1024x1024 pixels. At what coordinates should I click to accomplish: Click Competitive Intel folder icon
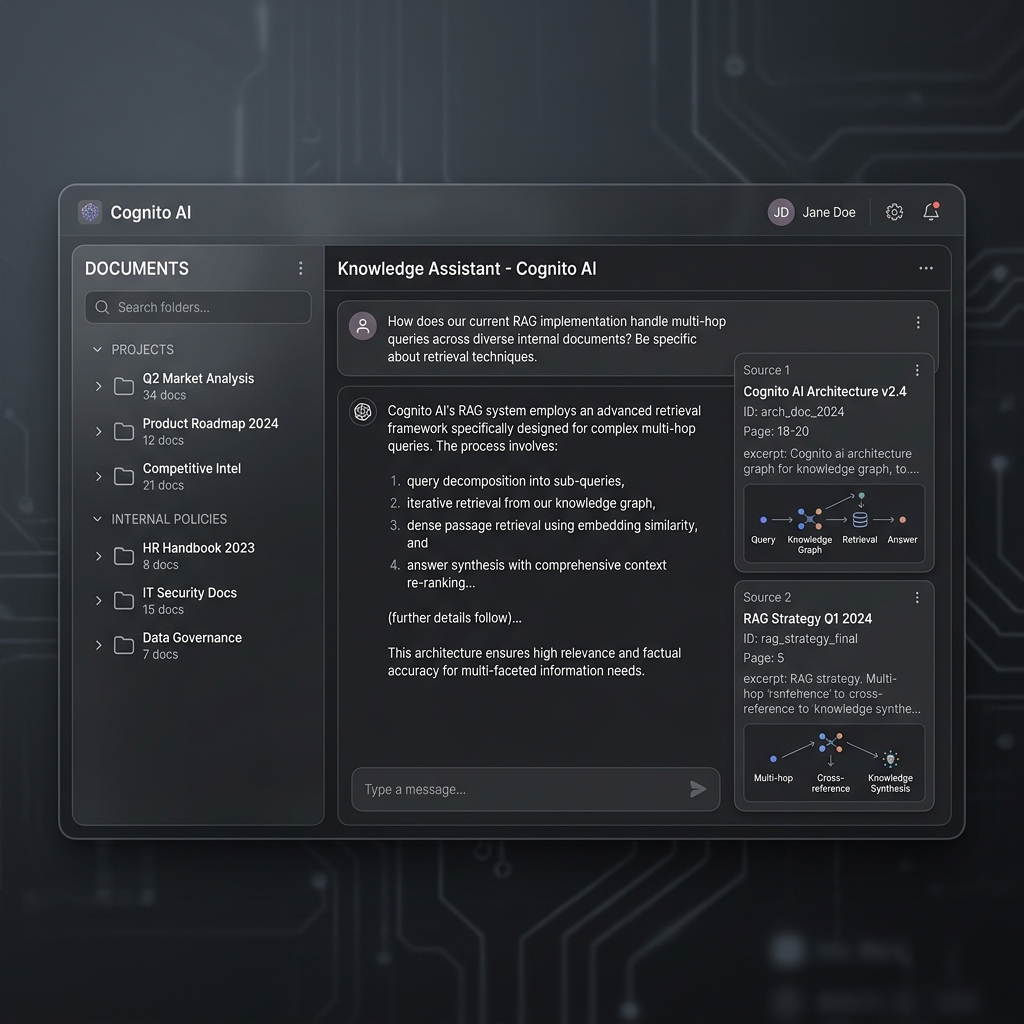tap(123, 476)
